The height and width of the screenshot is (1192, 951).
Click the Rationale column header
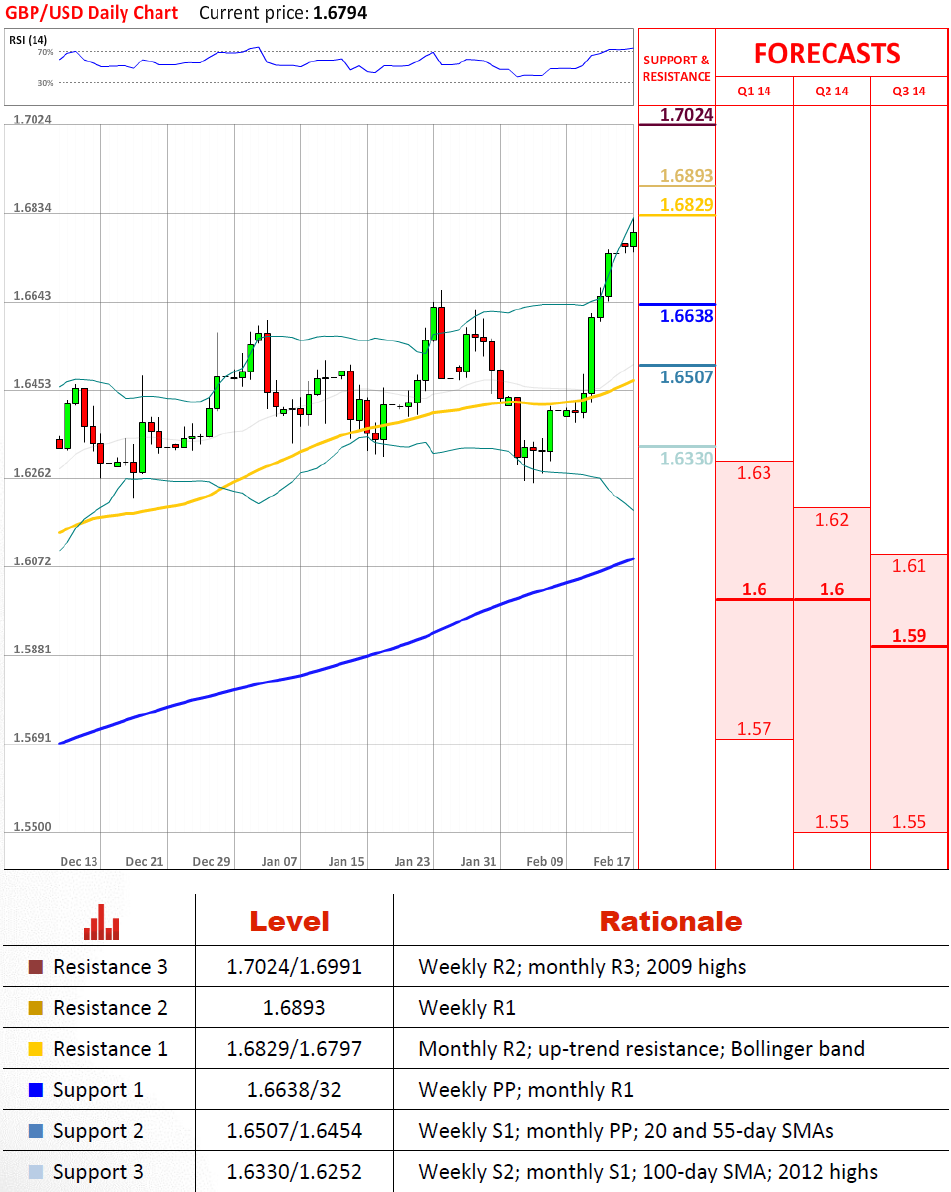(670, 921)
